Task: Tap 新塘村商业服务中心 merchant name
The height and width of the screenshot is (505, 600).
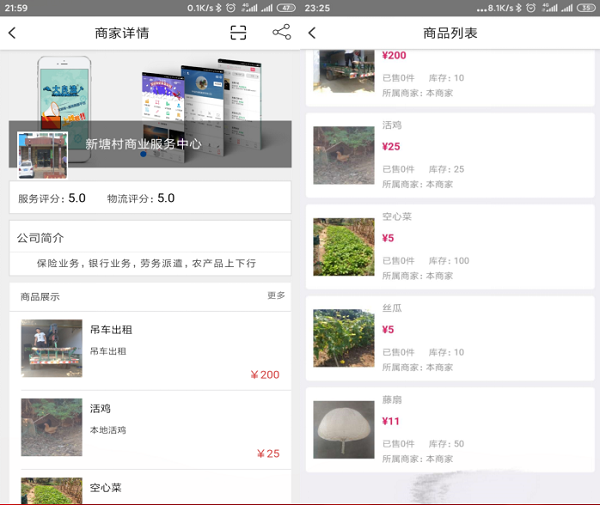Action: click(143, 144)
